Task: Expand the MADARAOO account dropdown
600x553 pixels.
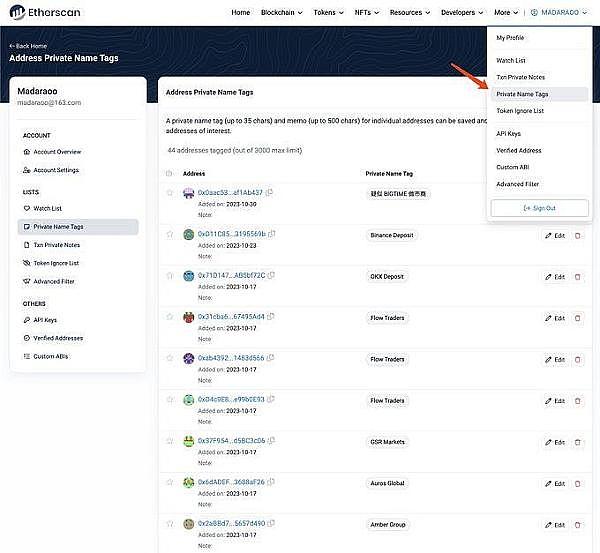Action: [x=560, y=13]
